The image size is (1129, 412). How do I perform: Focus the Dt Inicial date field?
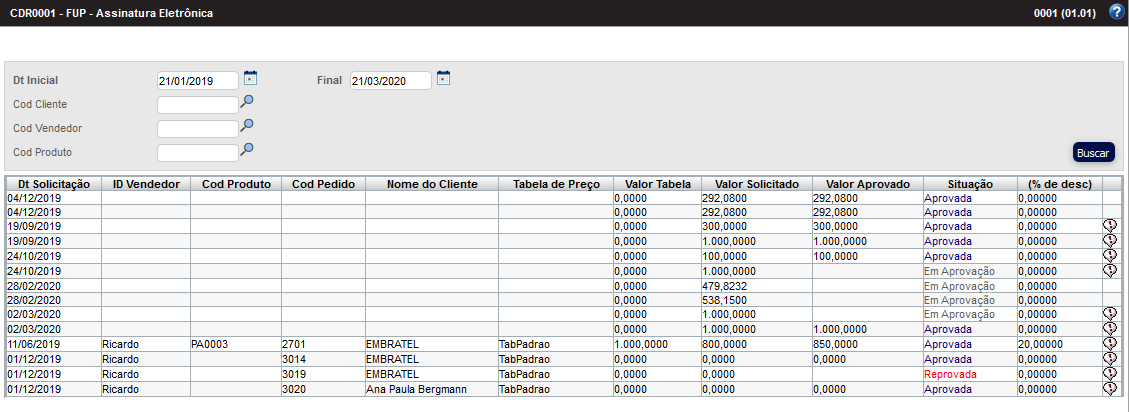197,80
